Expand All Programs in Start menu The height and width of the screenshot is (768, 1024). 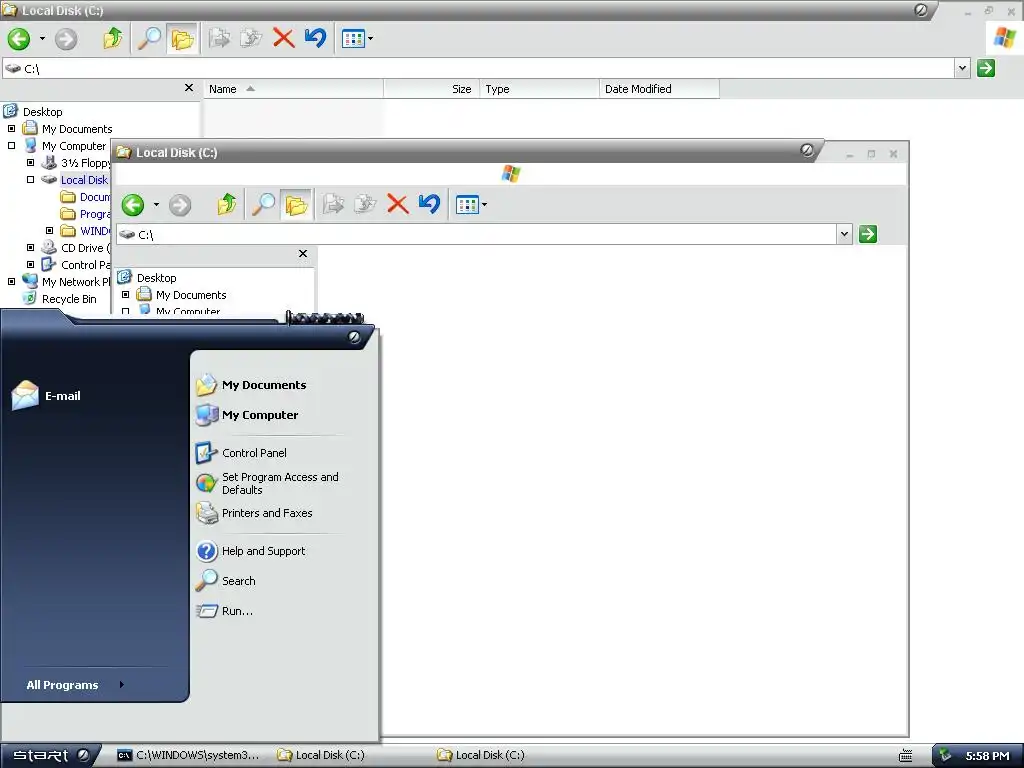75,685
